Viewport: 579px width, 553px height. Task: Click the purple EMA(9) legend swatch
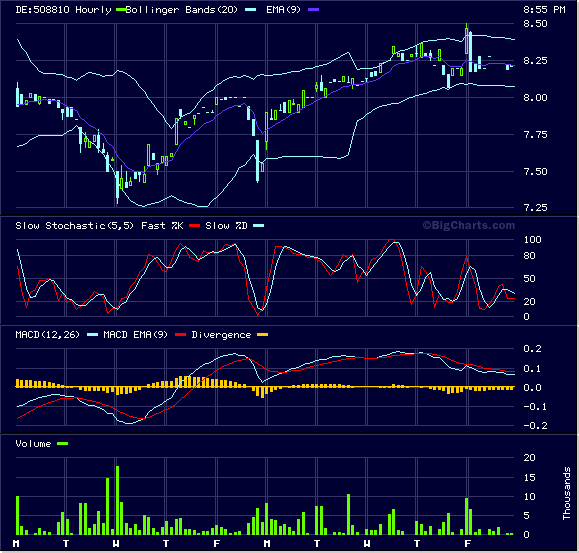click(314, 10)
